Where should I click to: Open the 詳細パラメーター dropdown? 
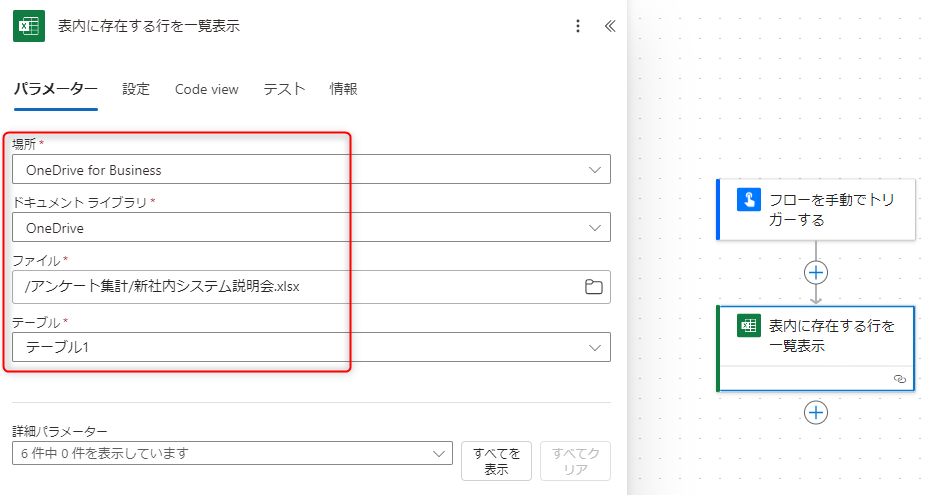232,454
